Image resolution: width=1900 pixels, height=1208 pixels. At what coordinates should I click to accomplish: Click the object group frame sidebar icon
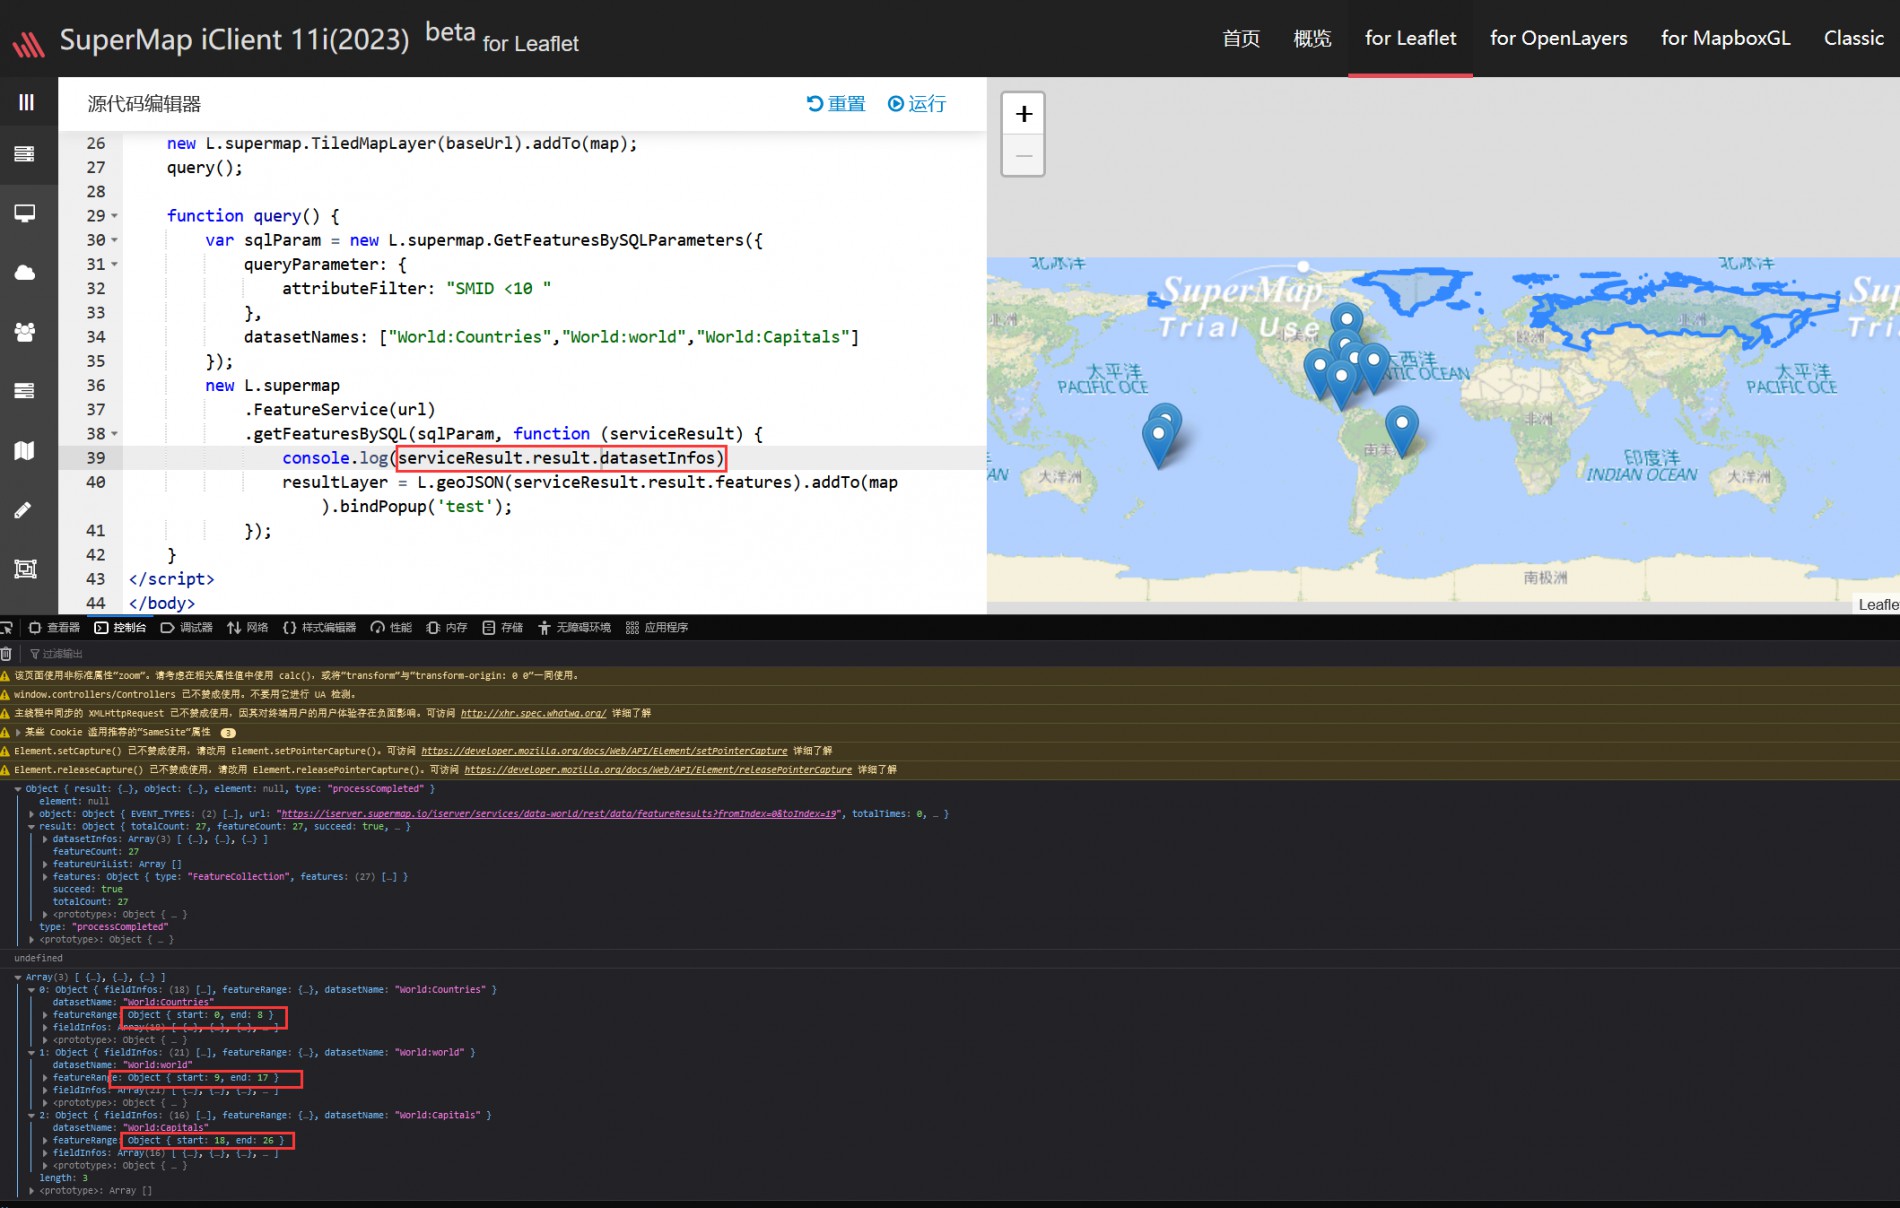(25, 569)
